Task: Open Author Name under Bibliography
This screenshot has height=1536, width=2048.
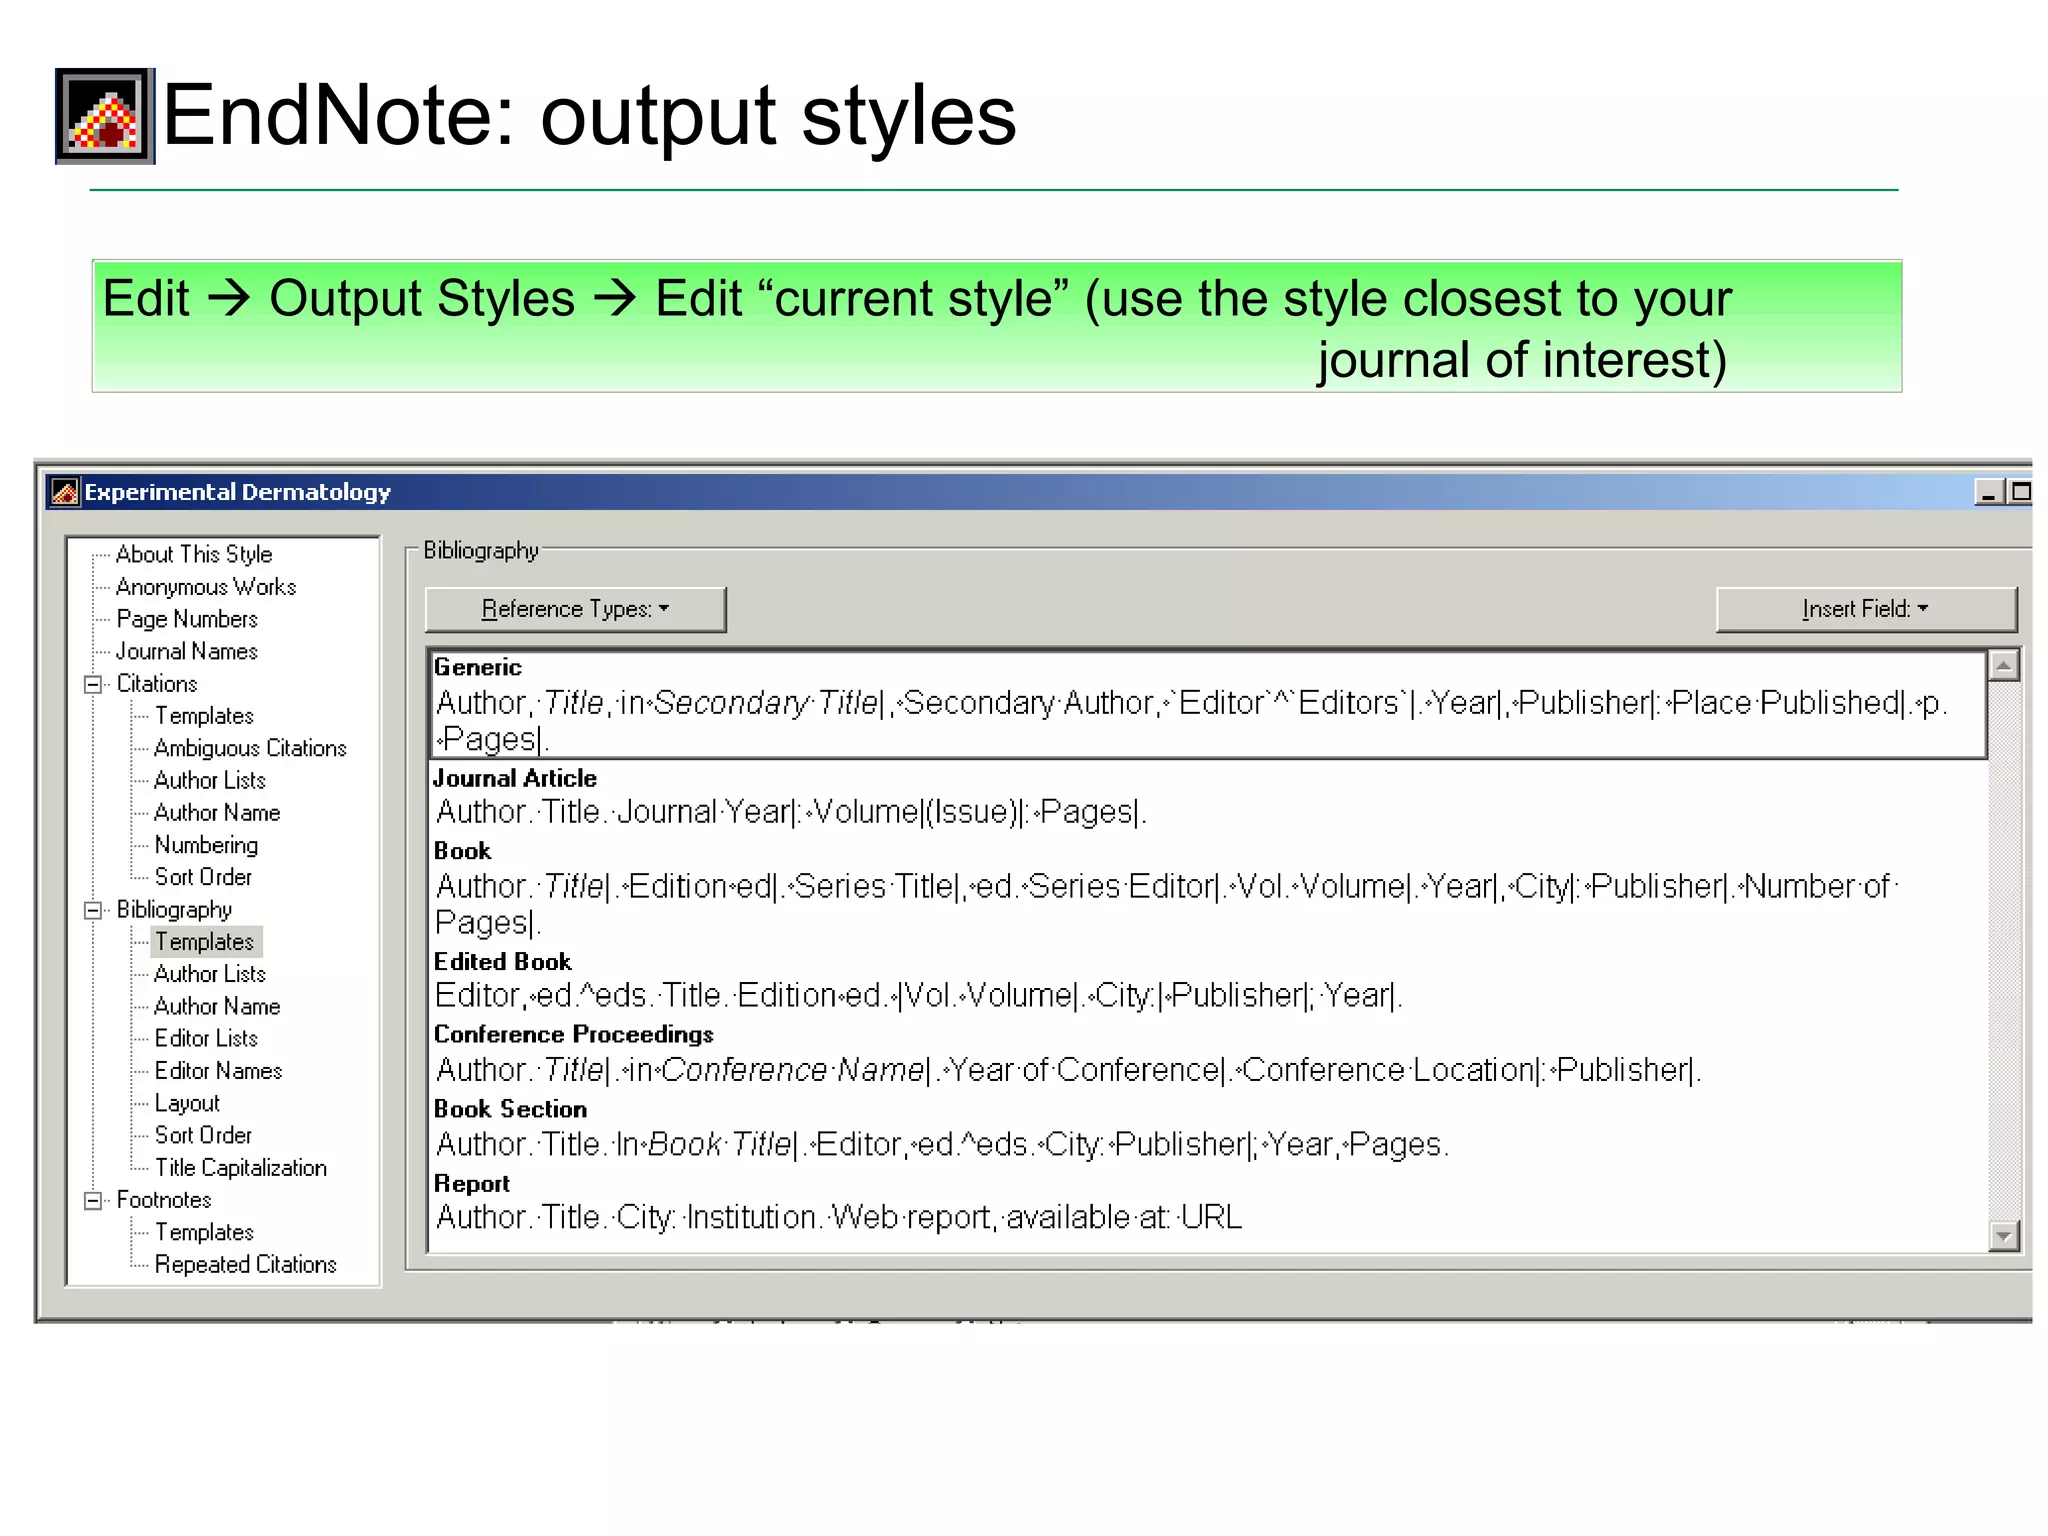Action: click(217, 1006)
